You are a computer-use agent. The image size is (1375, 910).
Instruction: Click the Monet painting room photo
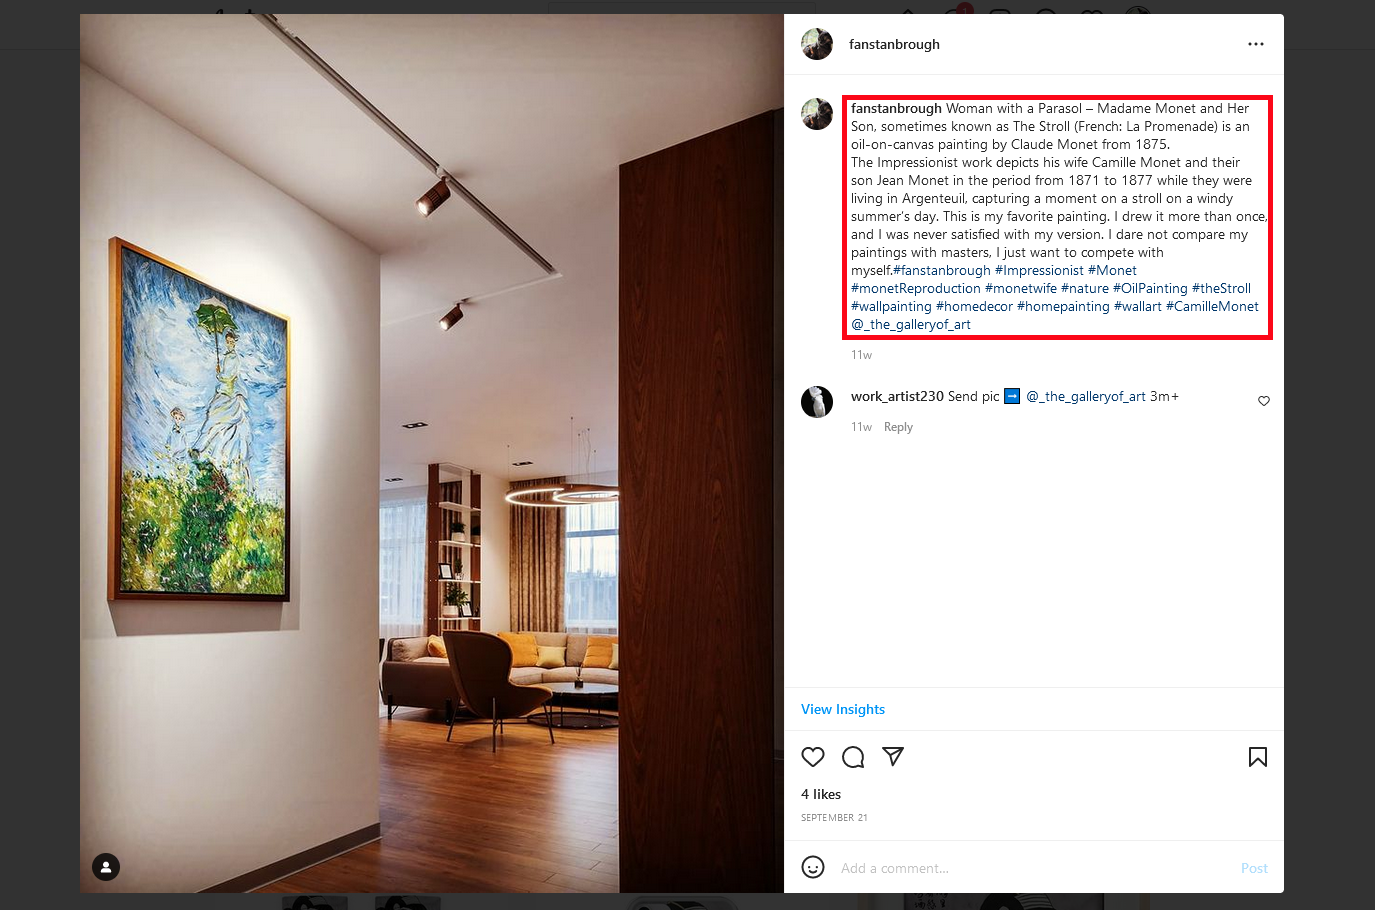(432, 453)
